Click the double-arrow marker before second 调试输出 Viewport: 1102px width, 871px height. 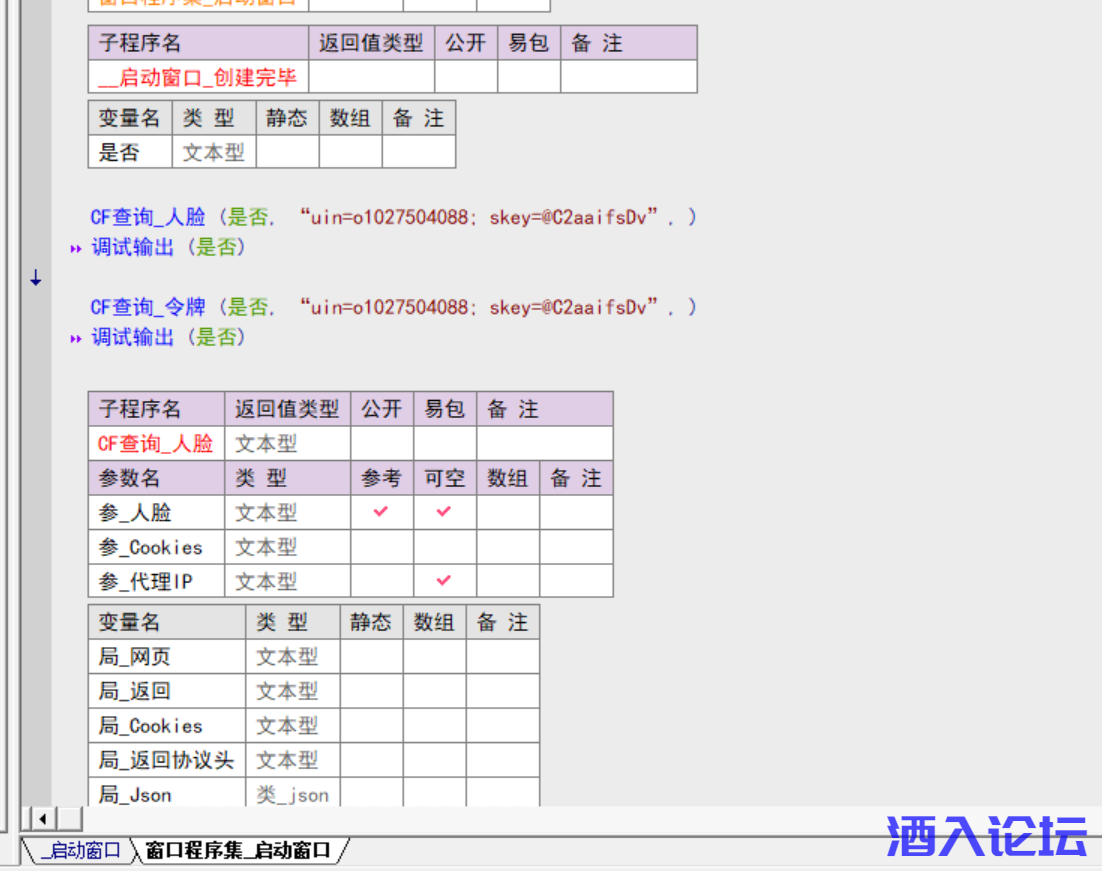(76, 339)
